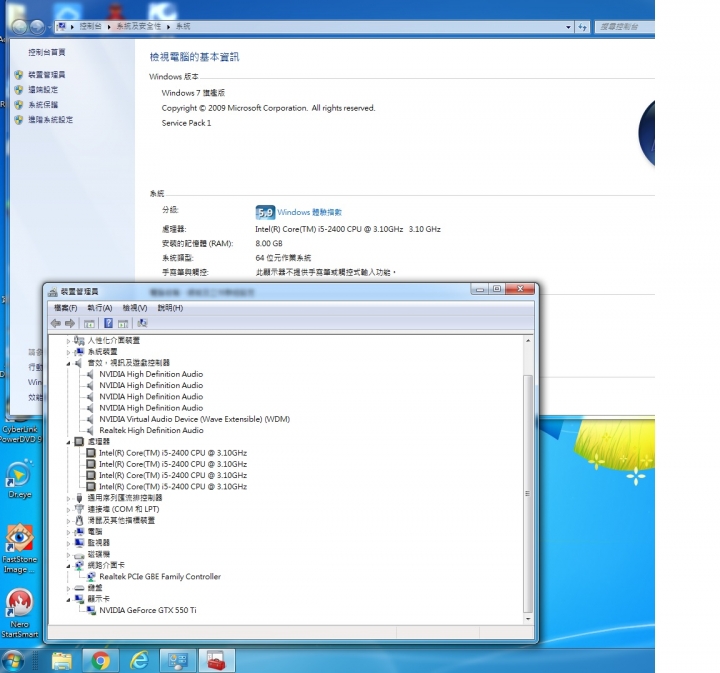This screenshot has width=720, height=673.
Task: Select Realtek PCIe GBE Family Controller
Action: pos(160,577)
